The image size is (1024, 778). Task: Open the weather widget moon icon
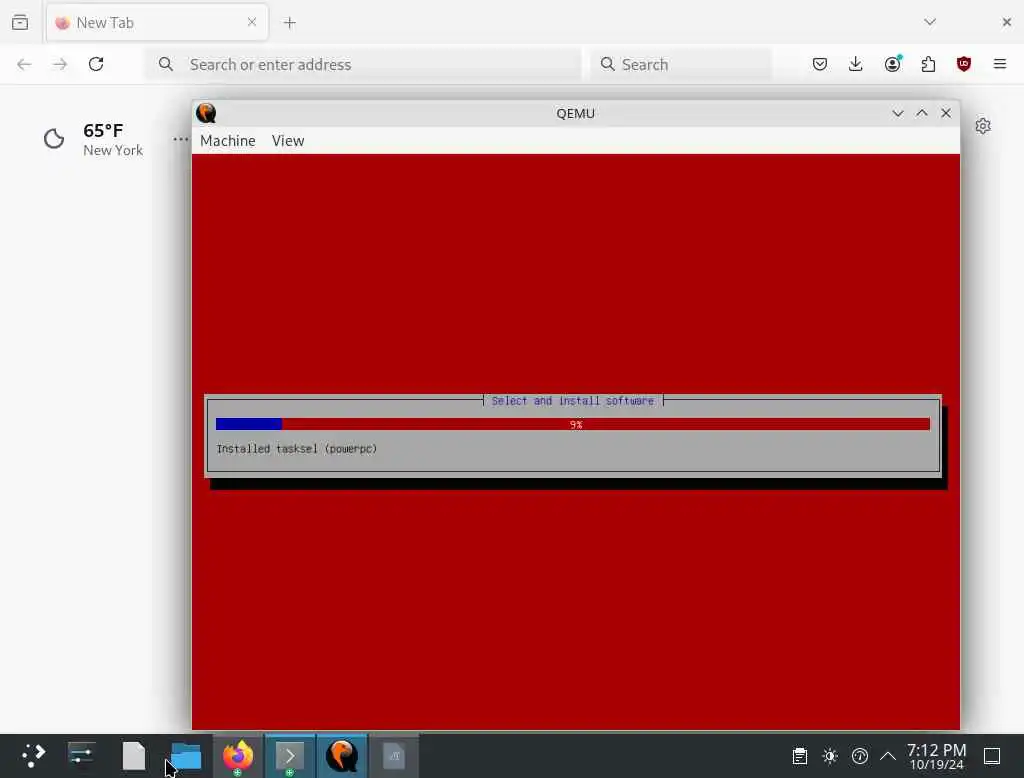pyautogui.click(x=54, y=138)
